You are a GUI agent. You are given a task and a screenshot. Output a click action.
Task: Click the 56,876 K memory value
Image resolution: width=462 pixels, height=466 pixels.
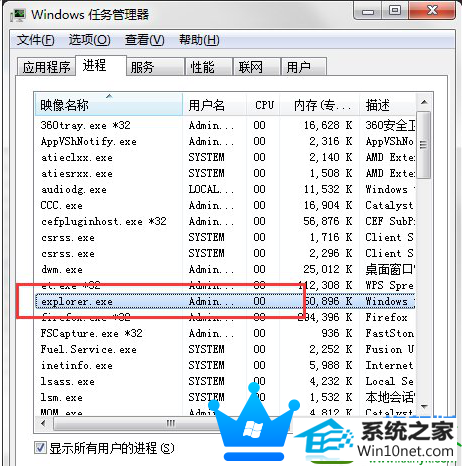click(x=328, y=221)
